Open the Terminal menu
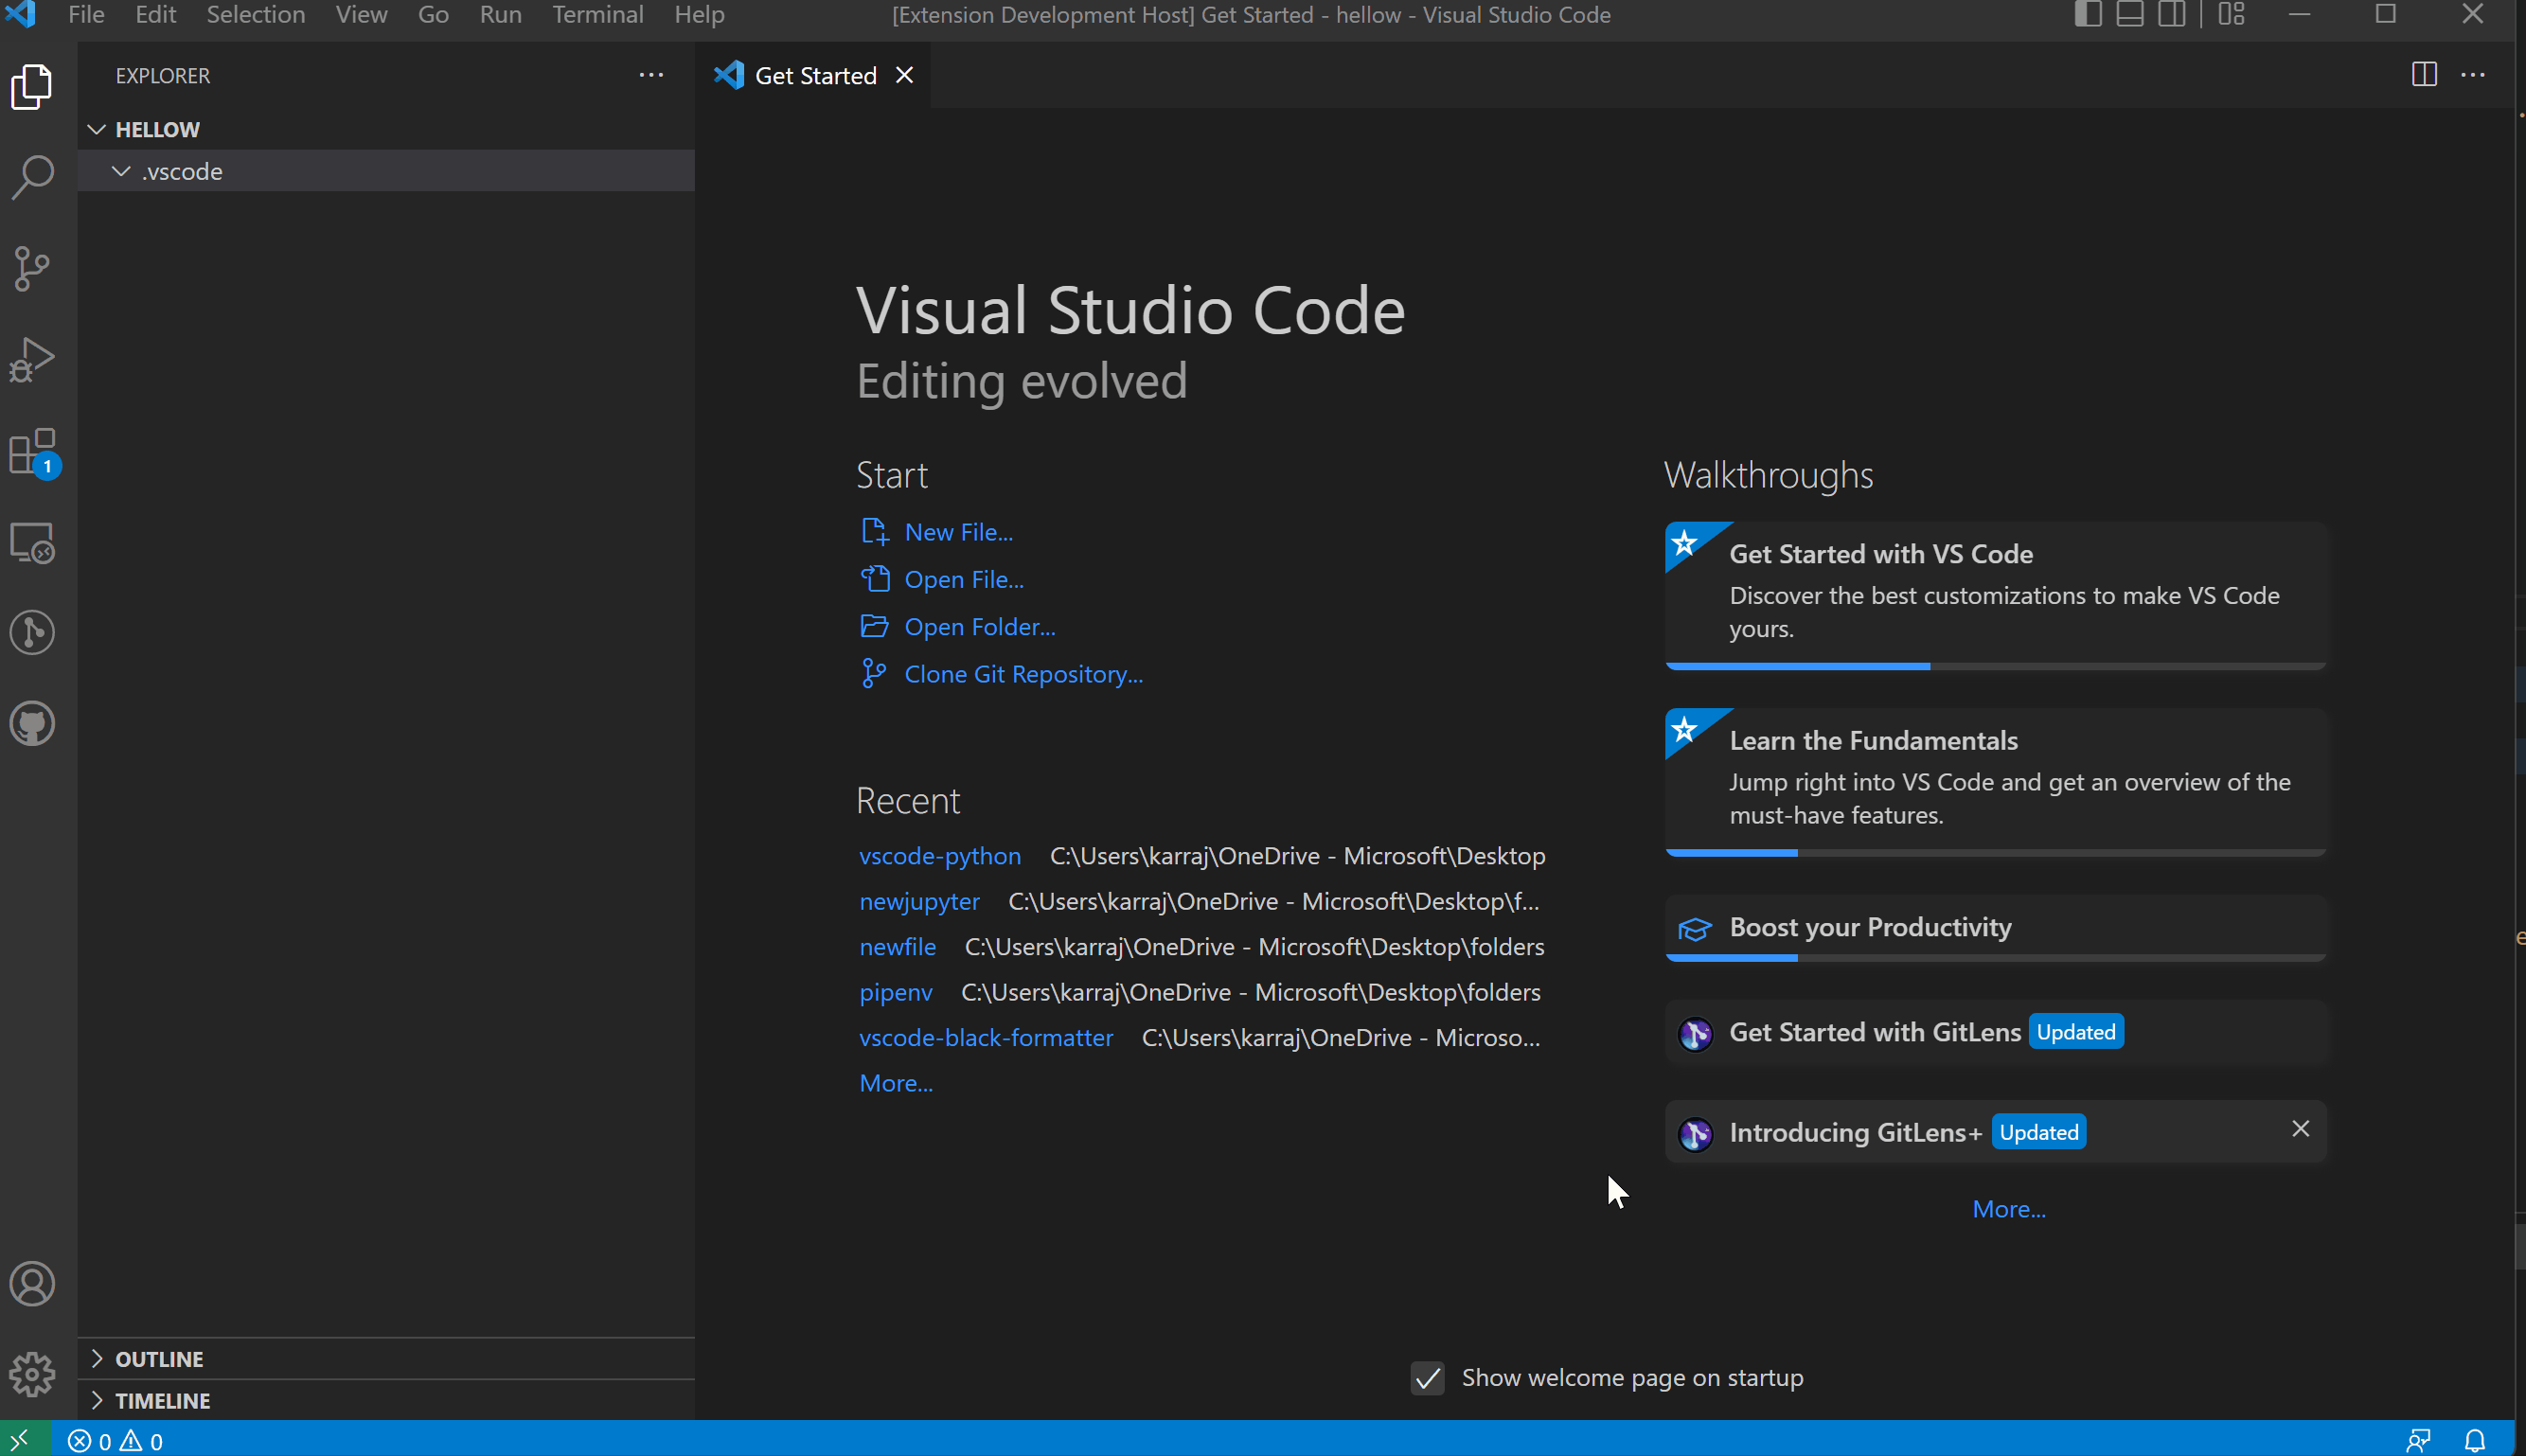Viewport: 2526px width, 1456px height. pos(597,15)
